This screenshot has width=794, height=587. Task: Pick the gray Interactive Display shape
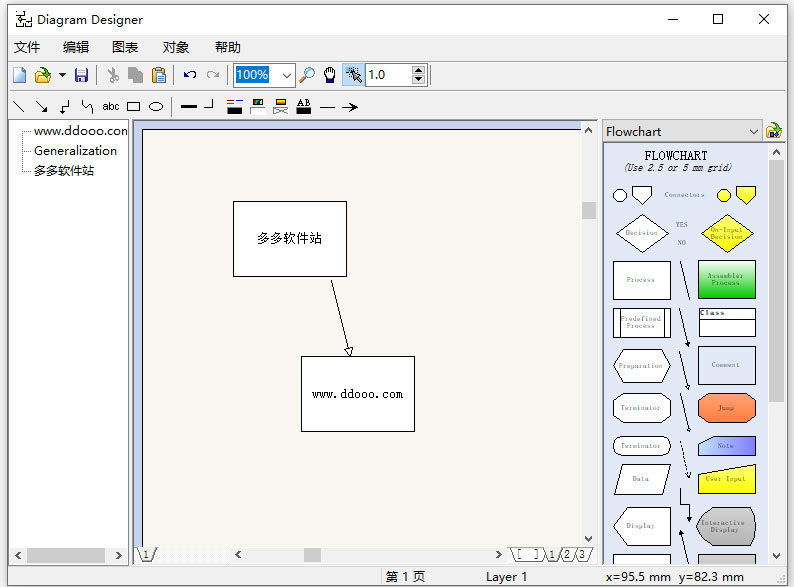(x=726, y=526)
